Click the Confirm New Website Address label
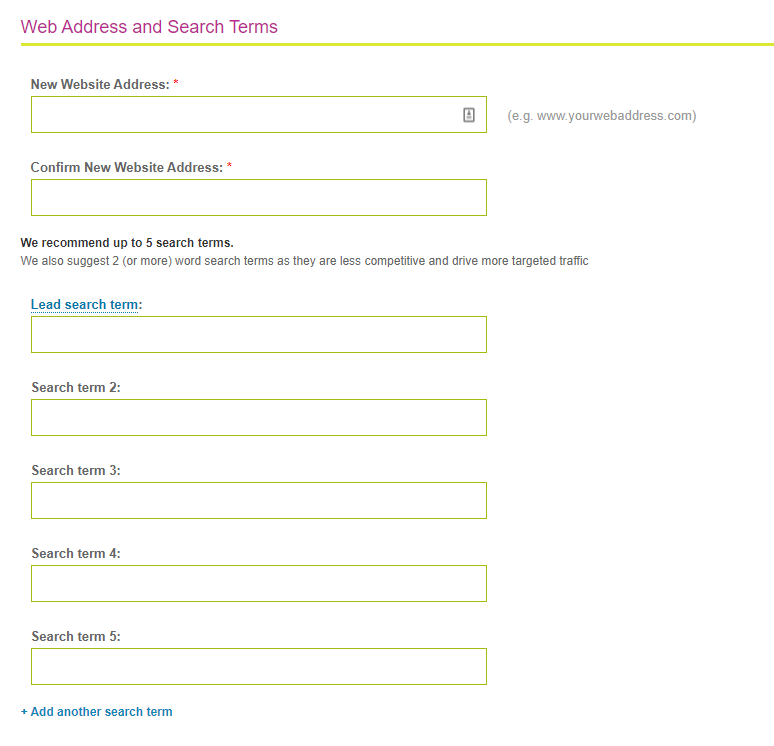This screenshot has width=774, height=746. 126,168
